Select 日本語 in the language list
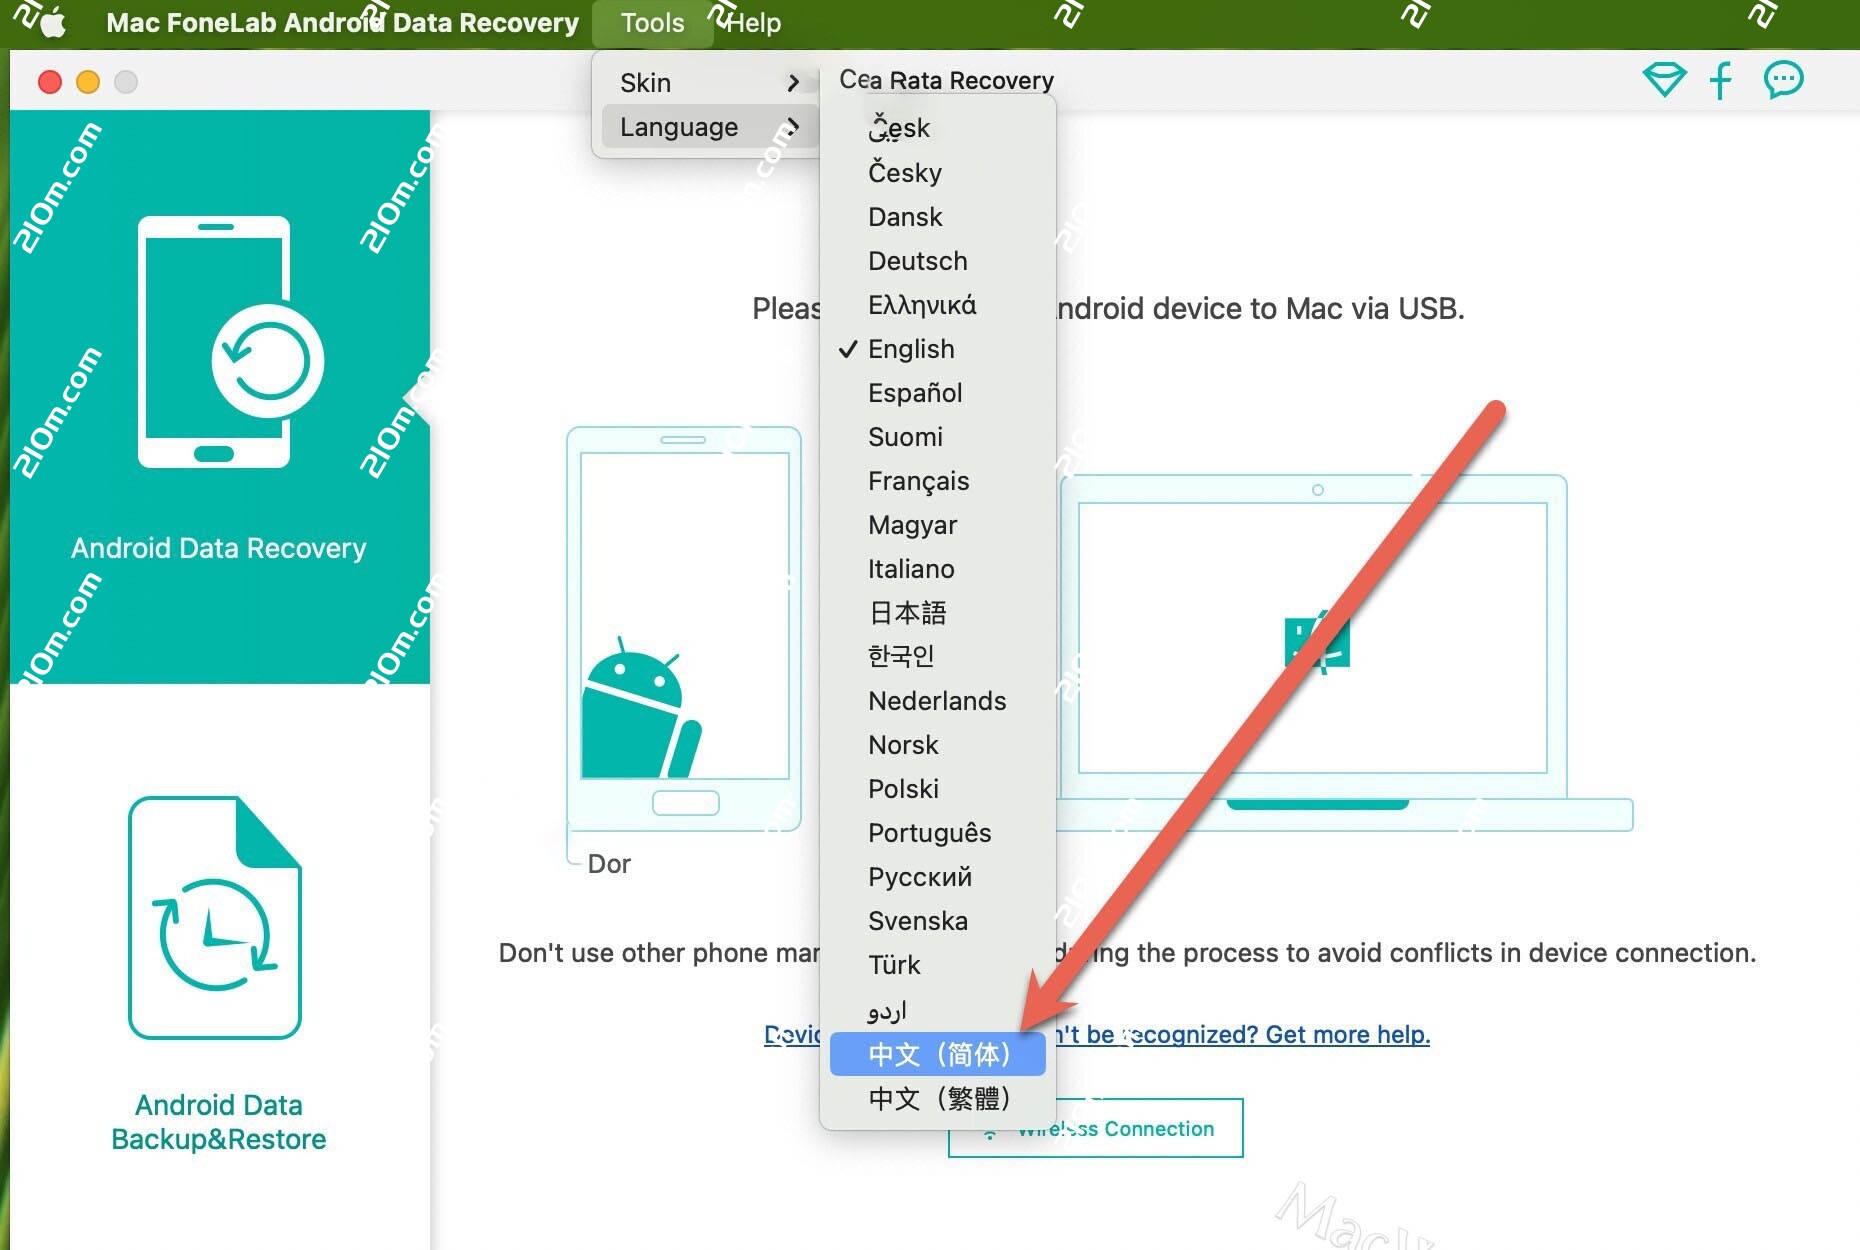Image resolution: width=1860 pixels, height=1250 pixels. pos(907,613)
